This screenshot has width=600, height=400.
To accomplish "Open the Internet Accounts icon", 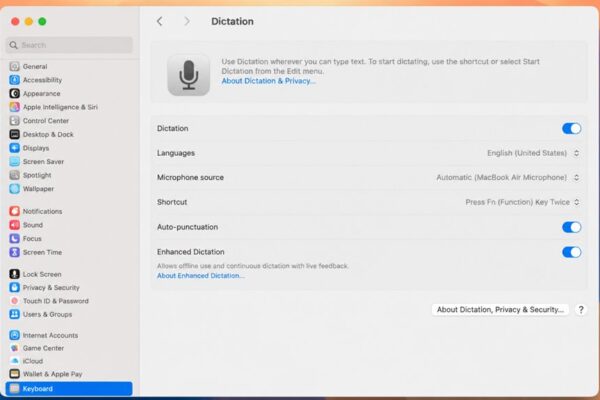I will [15, 335].
